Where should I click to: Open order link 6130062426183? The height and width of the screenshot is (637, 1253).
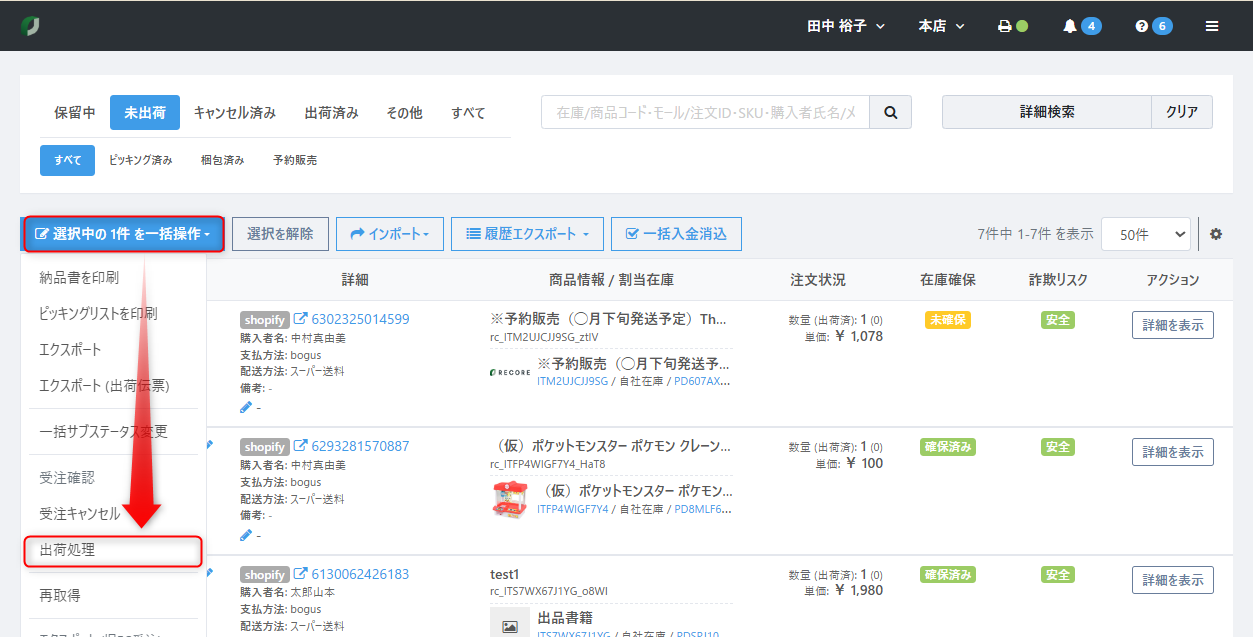(361, 574)
